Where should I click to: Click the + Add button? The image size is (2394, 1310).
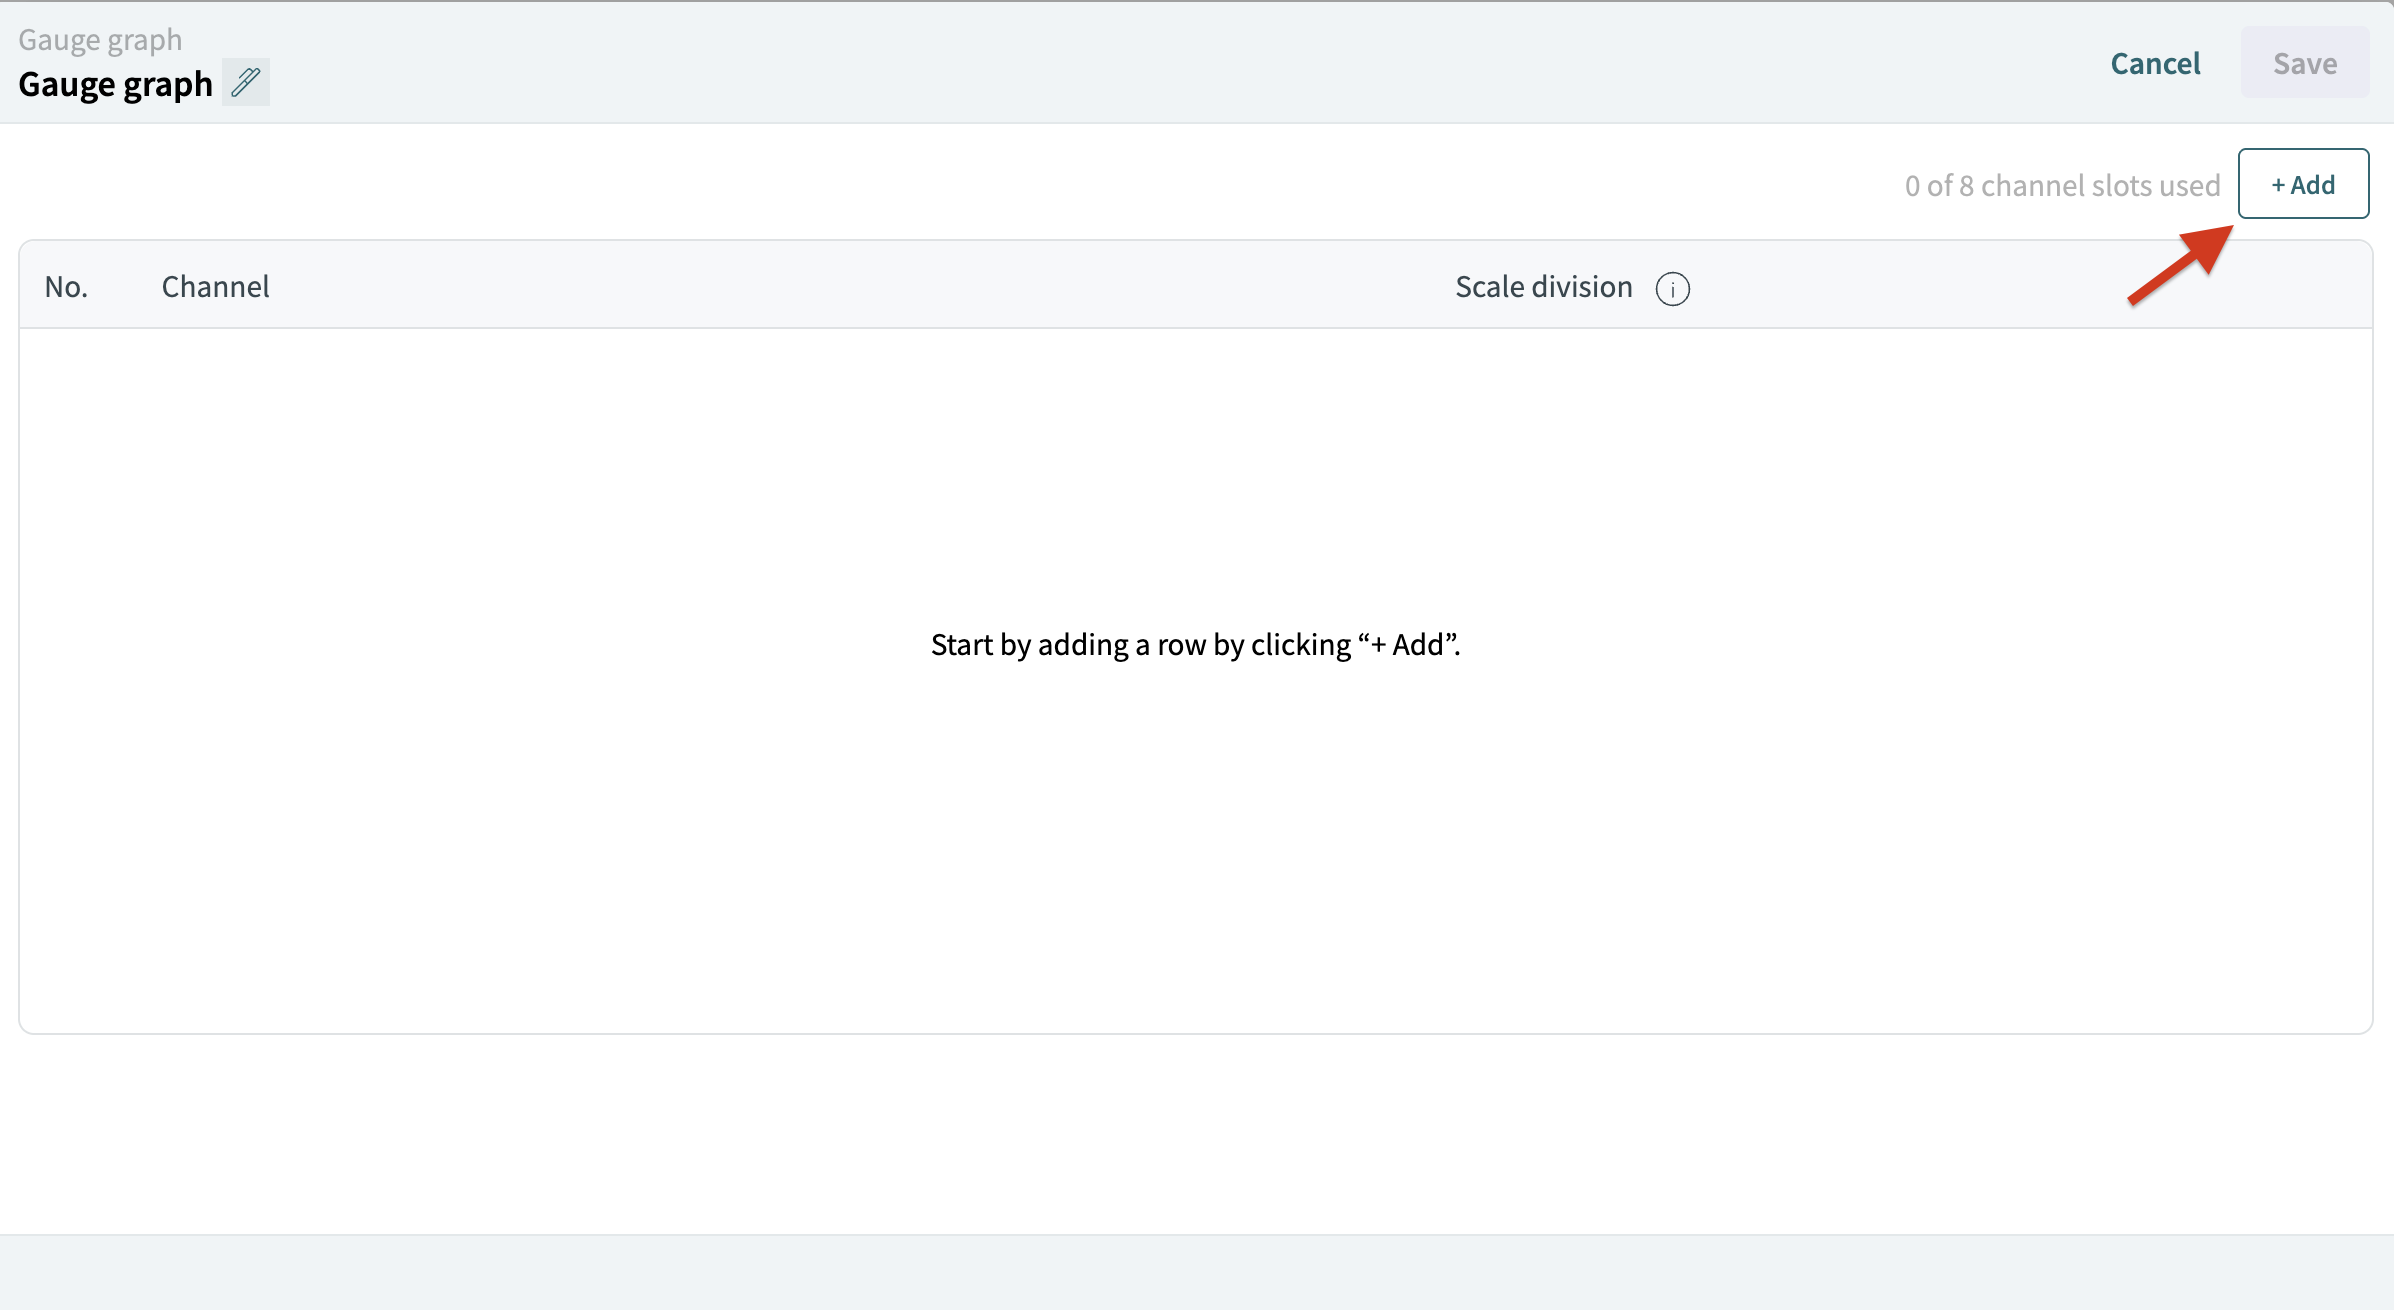point(2303,184)
